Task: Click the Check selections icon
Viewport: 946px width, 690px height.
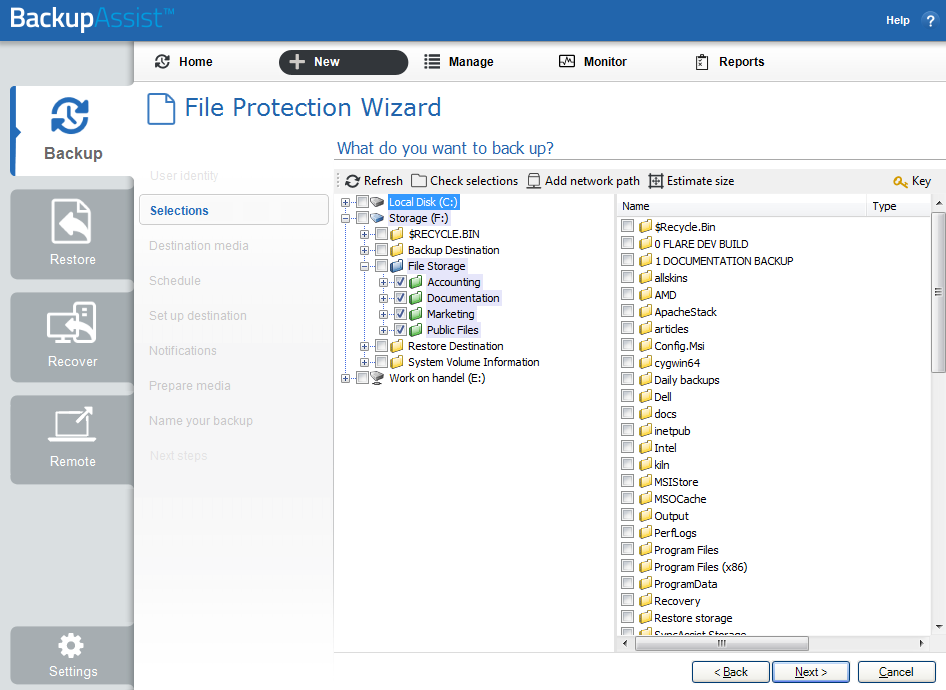Action: tap(419, 181)
